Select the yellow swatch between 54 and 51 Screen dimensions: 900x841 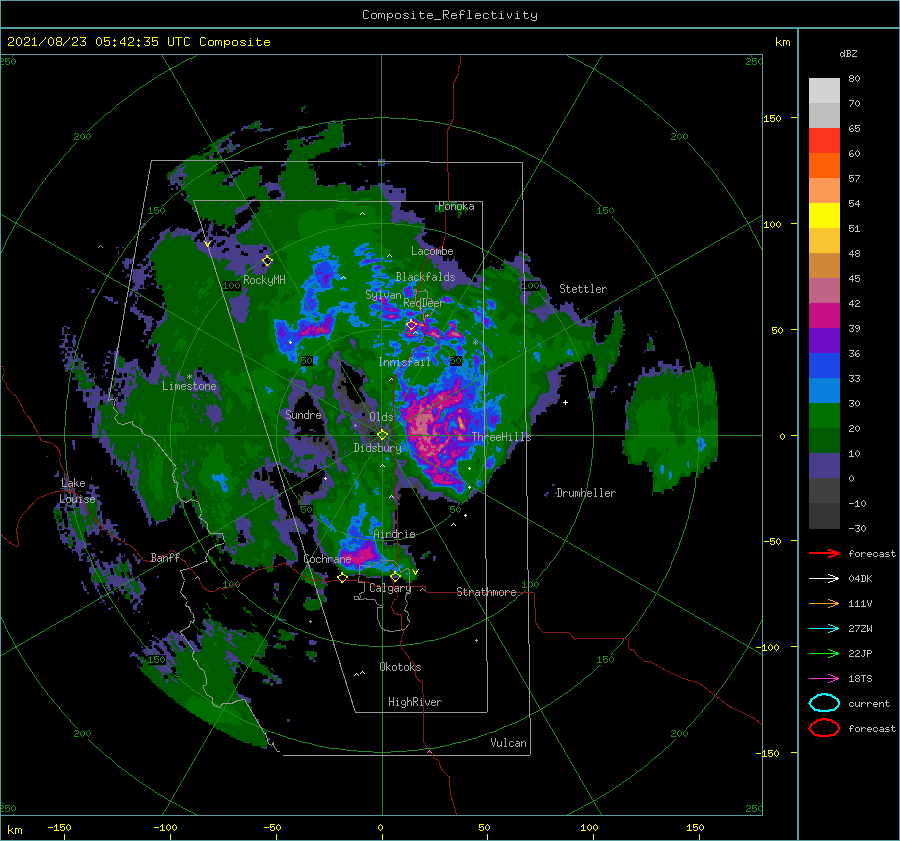(x=824, y=216)
